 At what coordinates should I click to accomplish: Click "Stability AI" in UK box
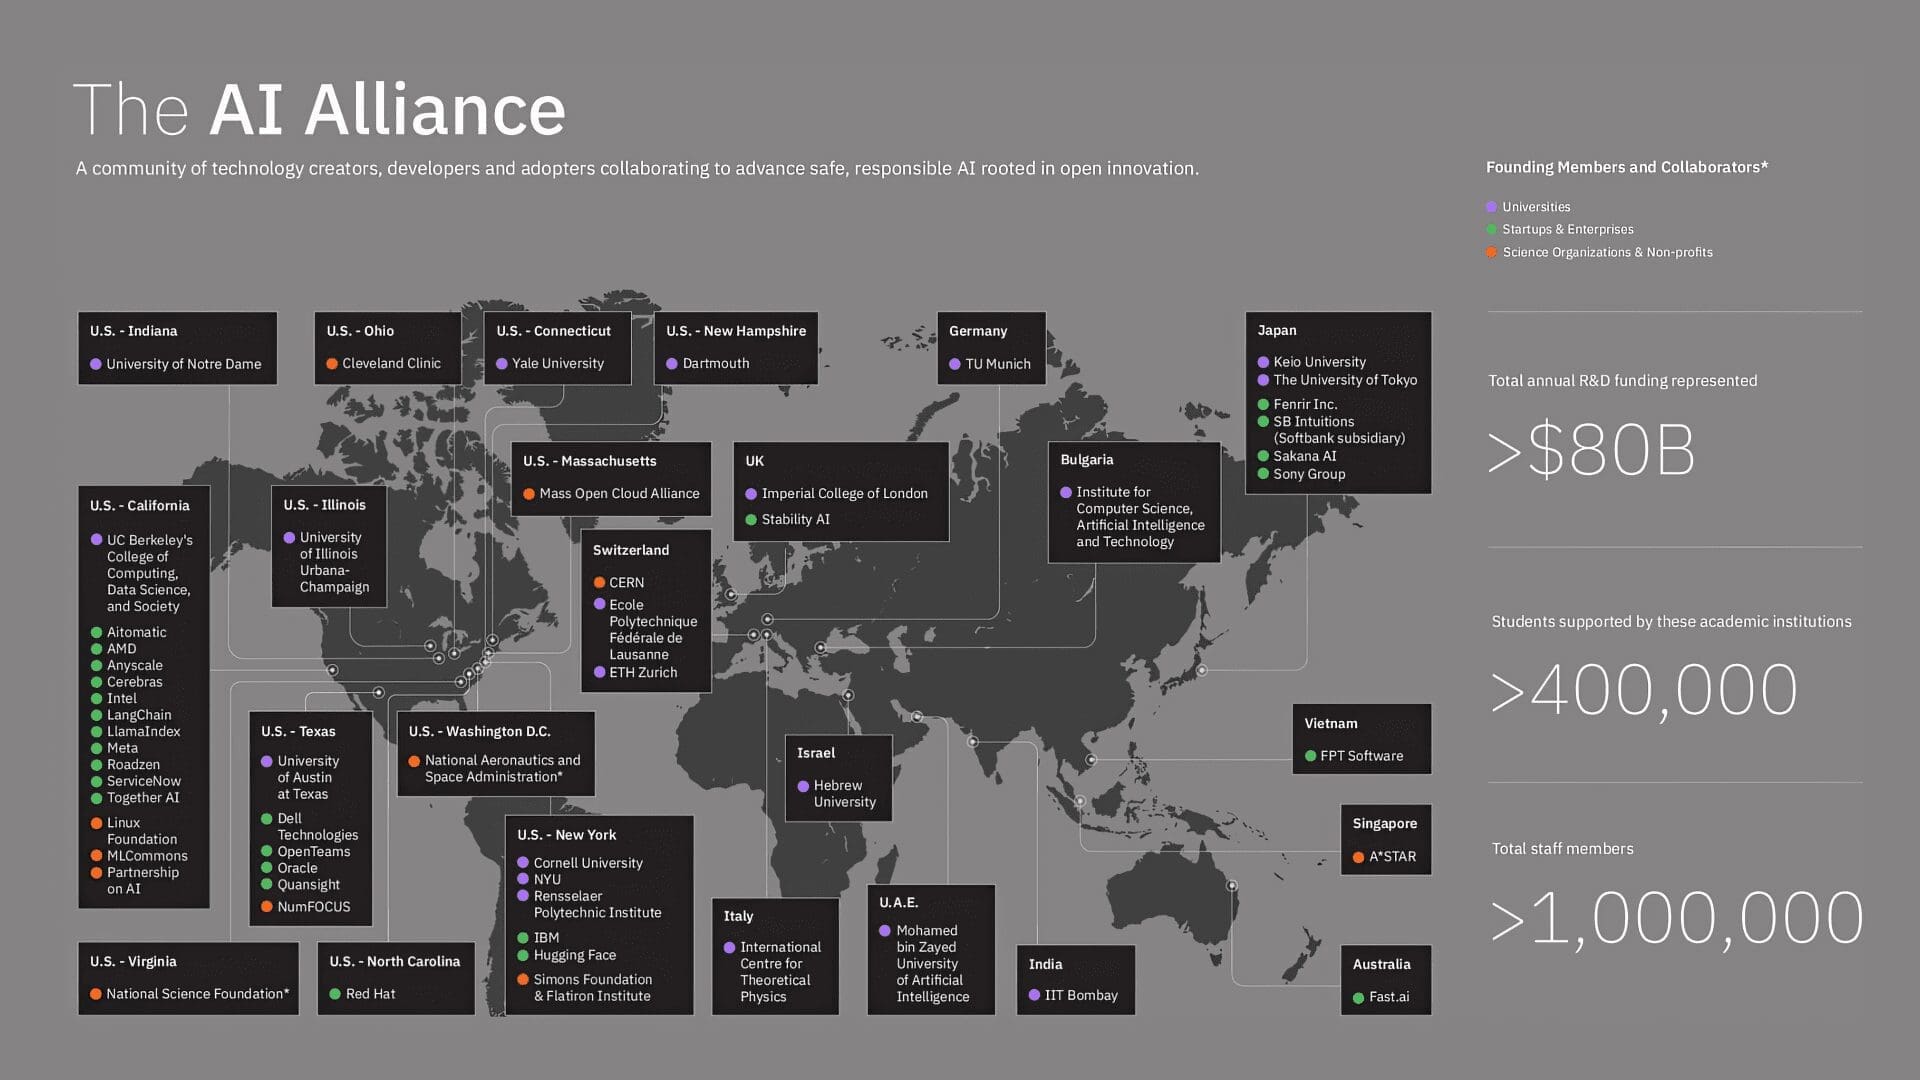pos(796,520)
